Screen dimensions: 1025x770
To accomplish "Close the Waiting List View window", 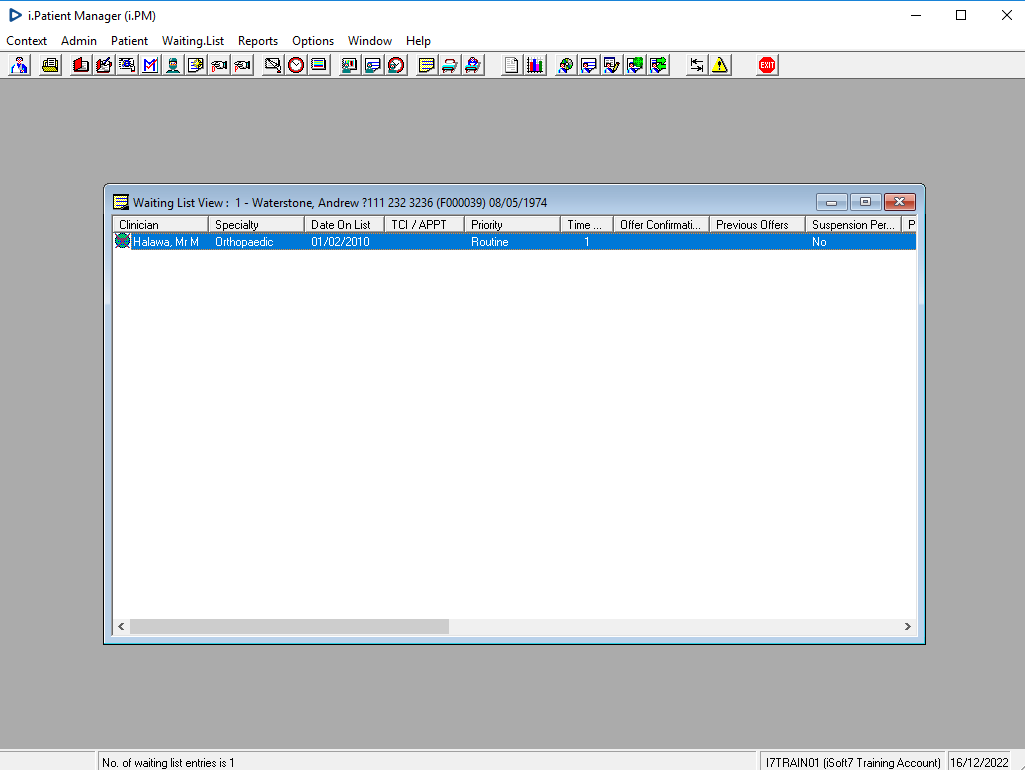I will 899,202.
